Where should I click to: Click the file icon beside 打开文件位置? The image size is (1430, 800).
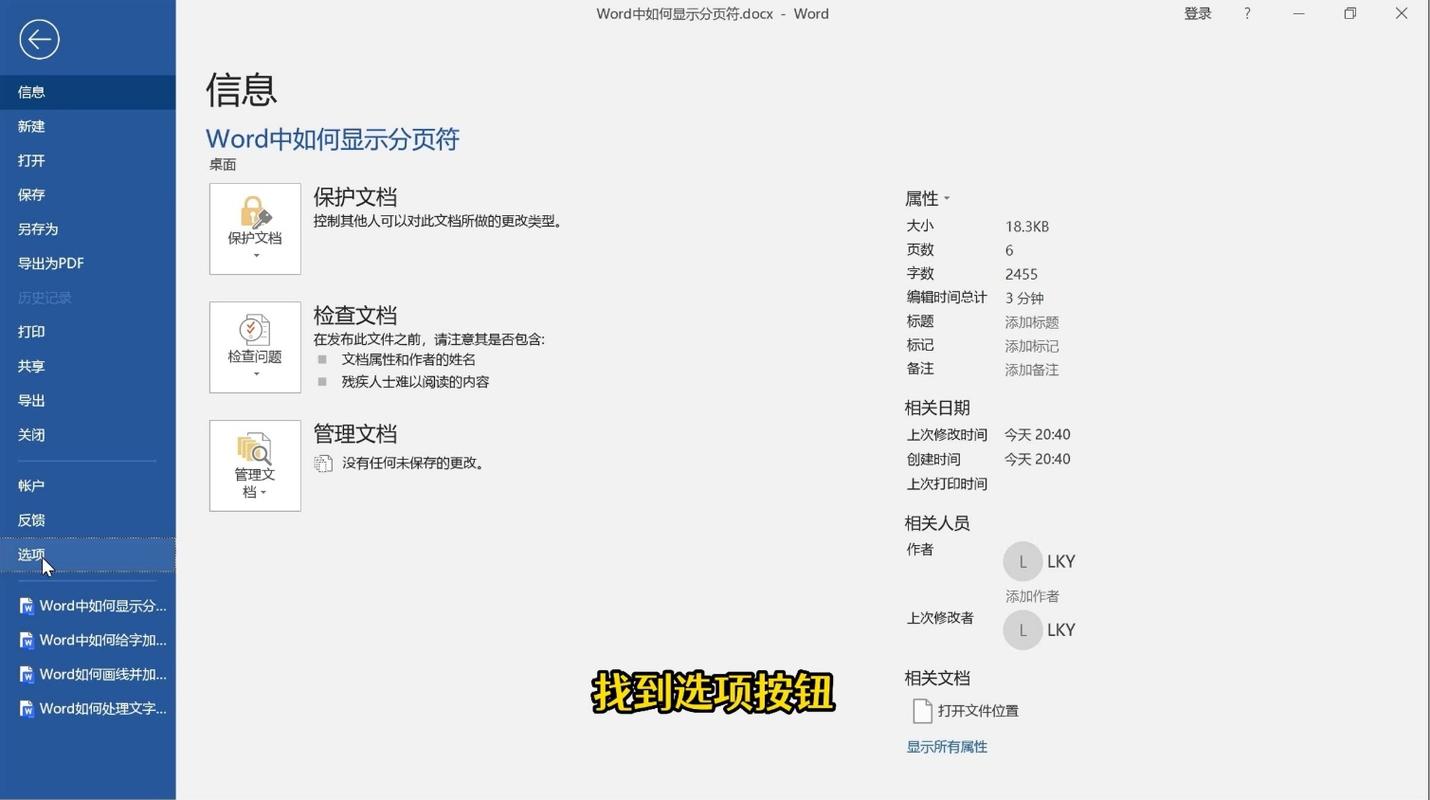(x=922, y=711)
